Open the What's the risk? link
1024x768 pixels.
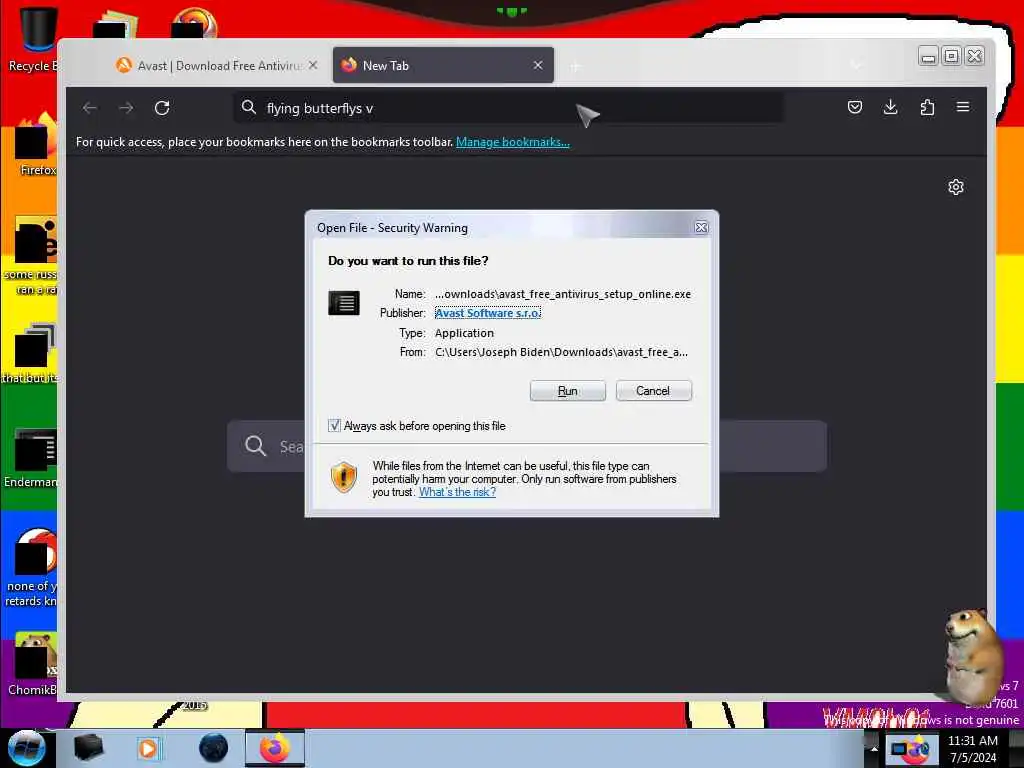pyautogui.click(x=457, y=492)
